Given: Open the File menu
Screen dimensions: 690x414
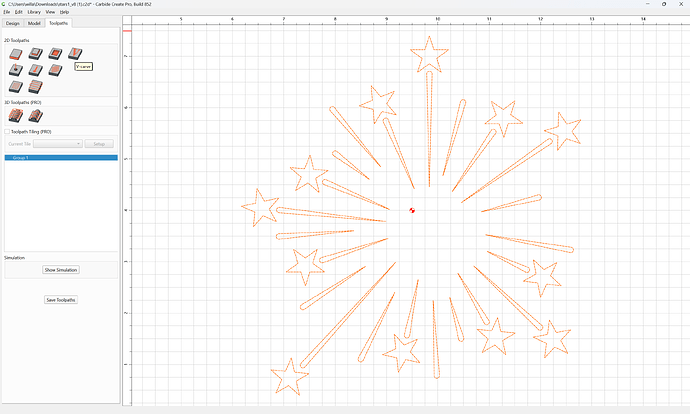Looking at the screenshot, I should 7,12.
